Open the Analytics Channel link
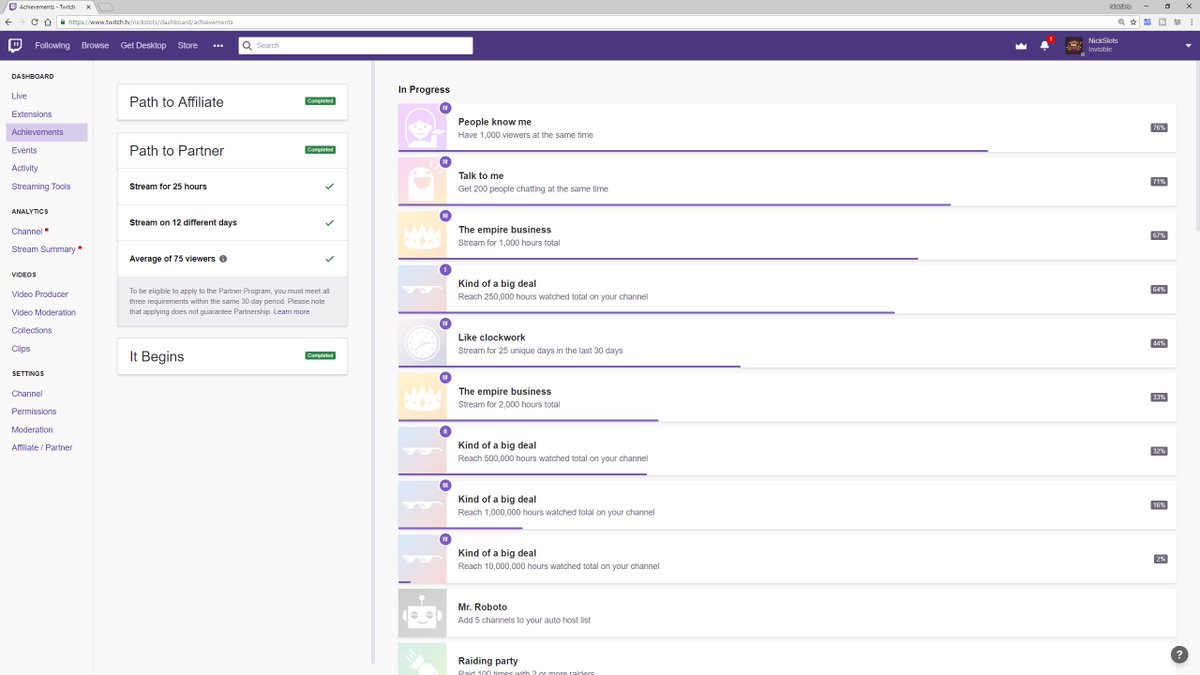The height and width of the screenshot is (675, 1200). click(x=27, y=231)
